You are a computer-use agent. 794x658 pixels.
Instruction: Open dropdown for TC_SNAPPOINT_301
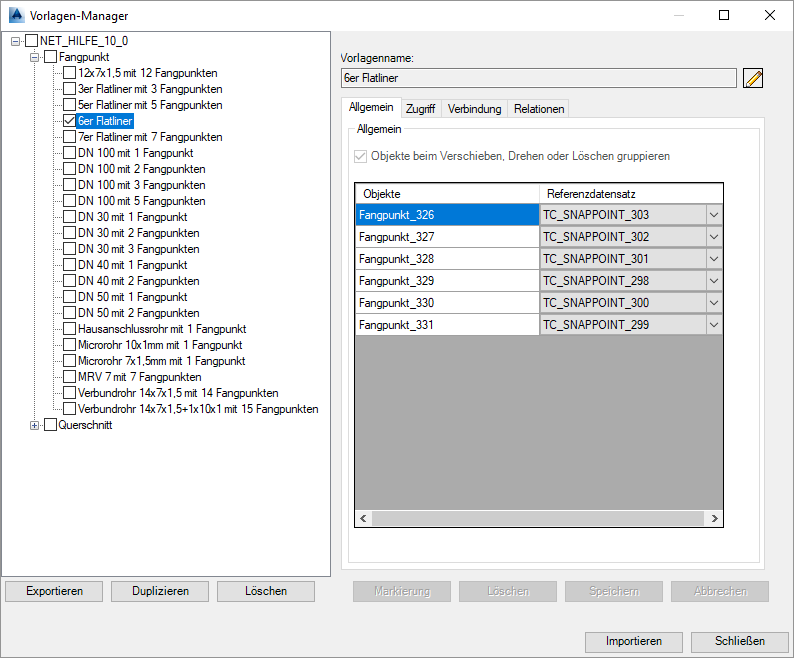(x=714, y=259)
